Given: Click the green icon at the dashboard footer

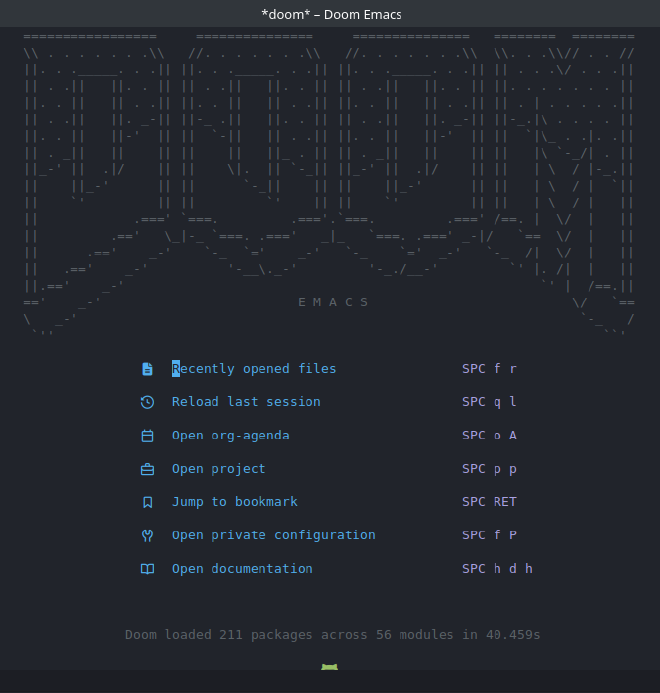Looking at the screenshot, I should pyautogui.click(x=330, y=667).
